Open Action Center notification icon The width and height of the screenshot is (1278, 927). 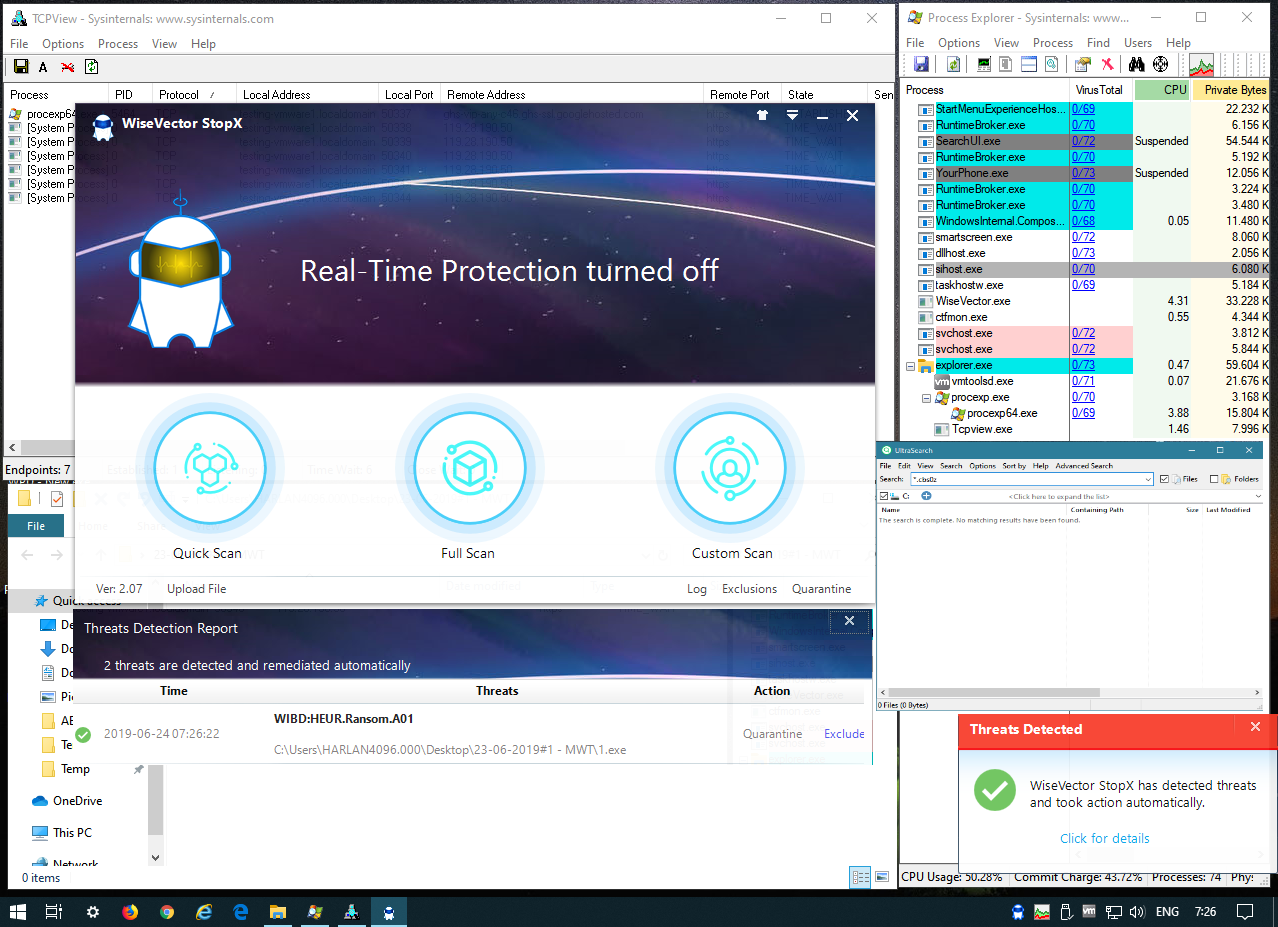pyautogui.click(x=1245, y=912)
